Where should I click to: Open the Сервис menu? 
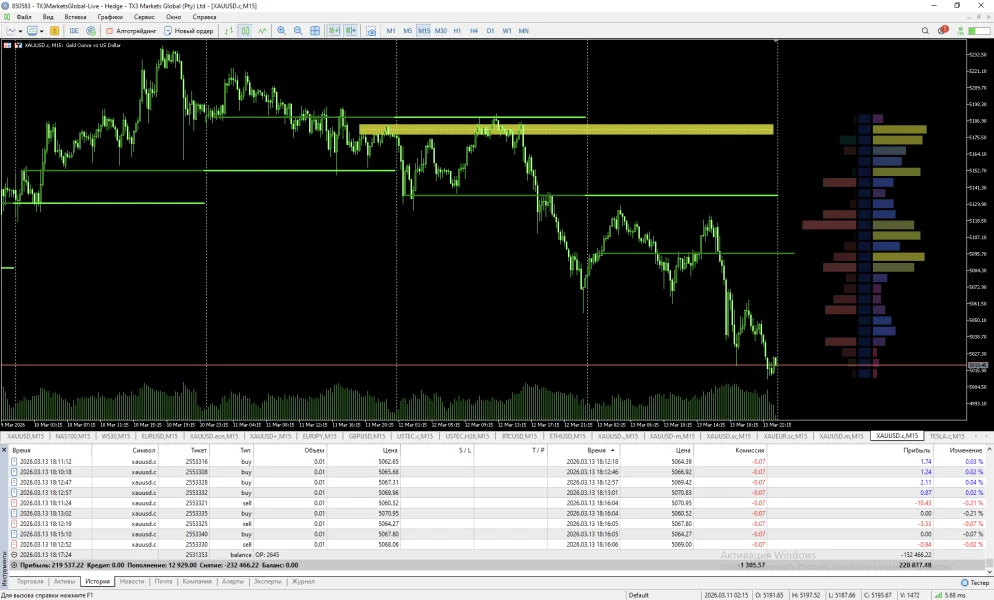(x=144, y=17)
